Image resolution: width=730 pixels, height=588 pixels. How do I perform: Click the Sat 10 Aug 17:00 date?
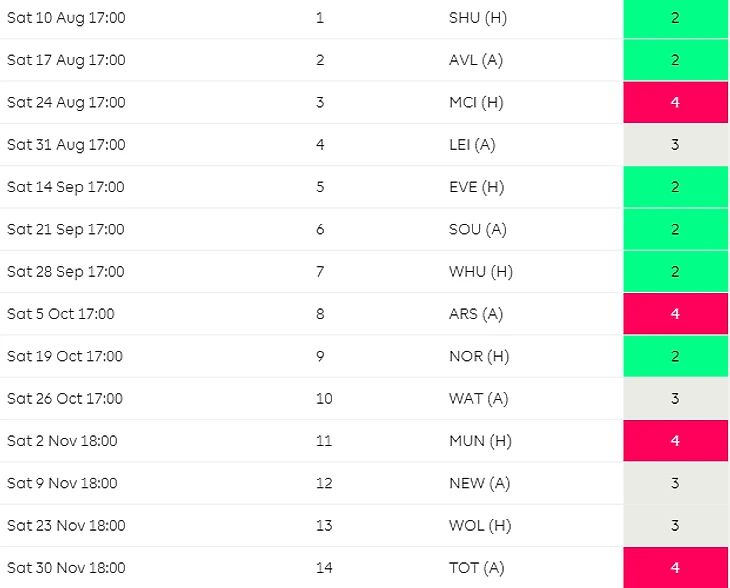click(x=66, y=18)
